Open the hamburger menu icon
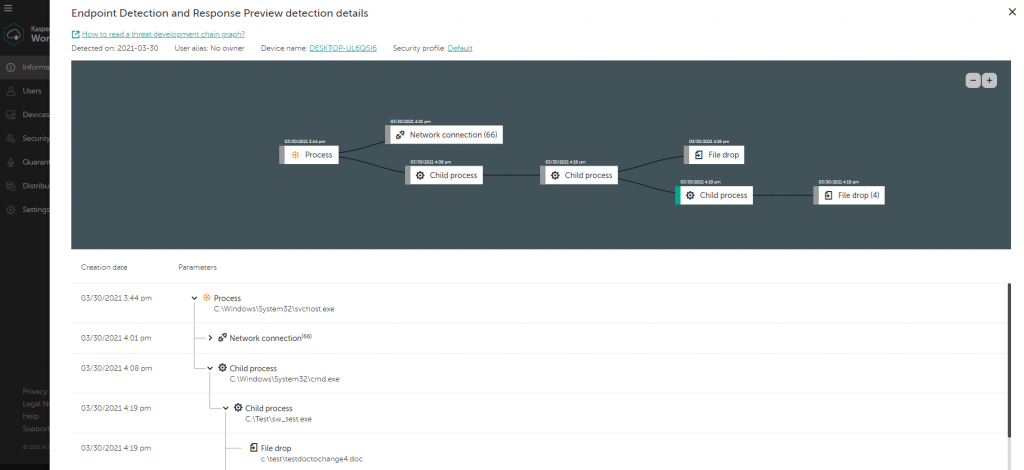1024x470 pixels. 8,8
